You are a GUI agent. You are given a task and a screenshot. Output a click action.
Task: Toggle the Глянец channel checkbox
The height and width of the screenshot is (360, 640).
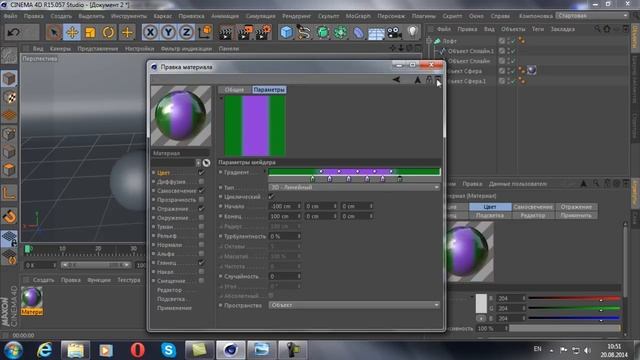201,262
